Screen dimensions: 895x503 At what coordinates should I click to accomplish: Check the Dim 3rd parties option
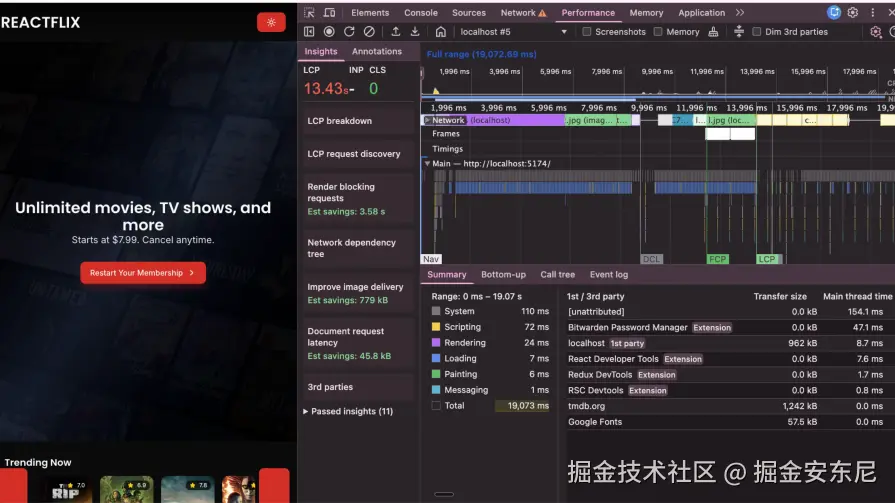pos(757,32)
